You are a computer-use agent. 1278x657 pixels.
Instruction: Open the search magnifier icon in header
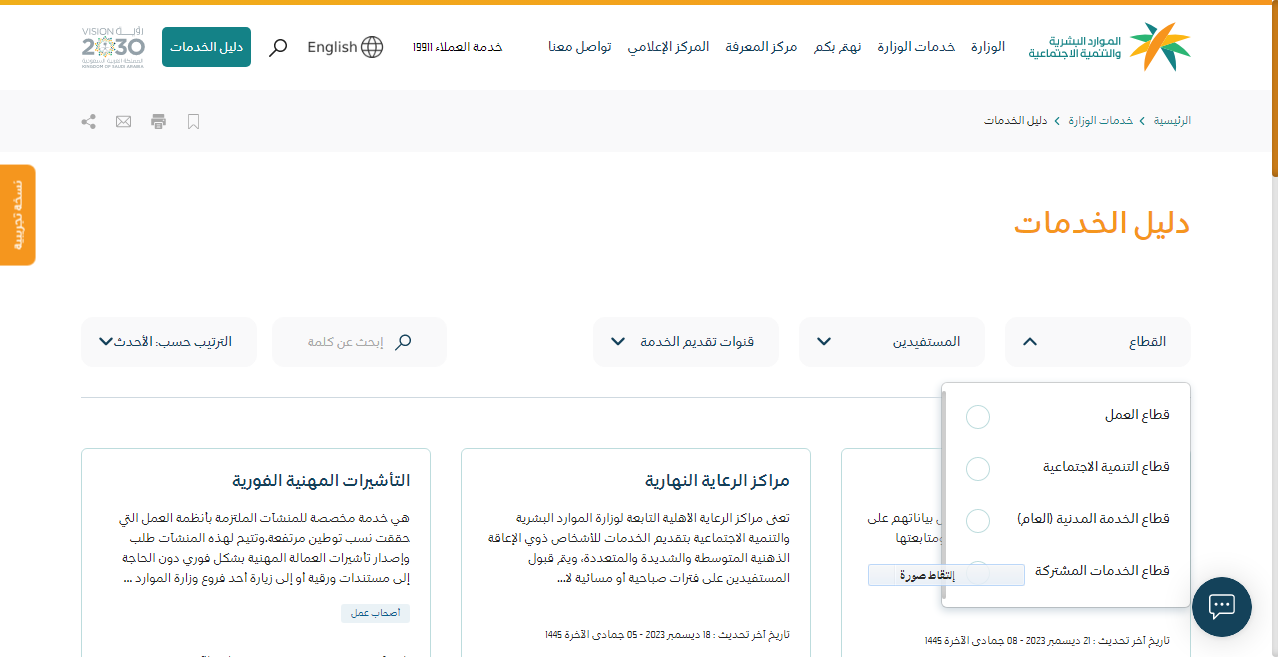pos(279,47)
